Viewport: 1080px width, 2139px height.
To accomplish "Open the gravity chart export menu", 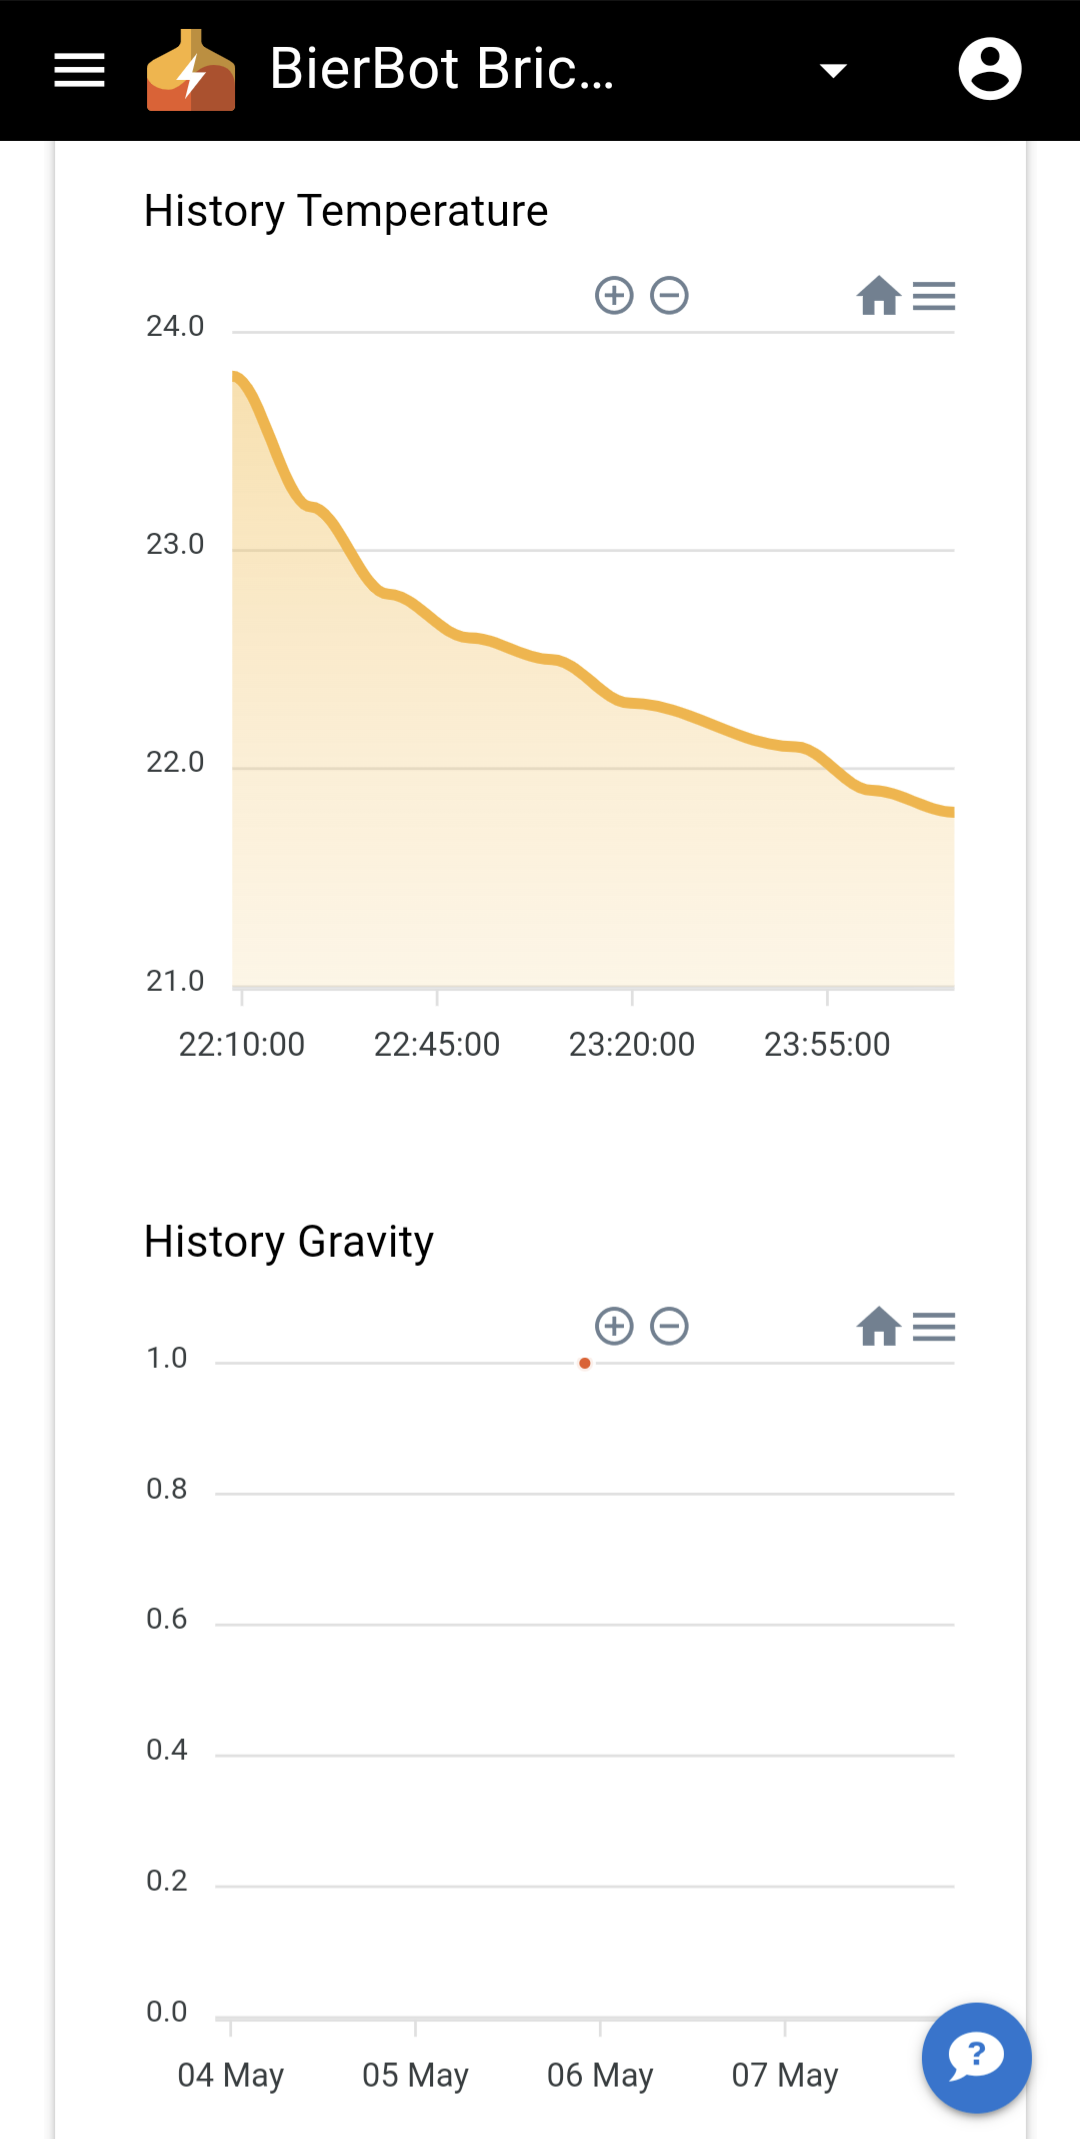I will [x=934, y=1327].
